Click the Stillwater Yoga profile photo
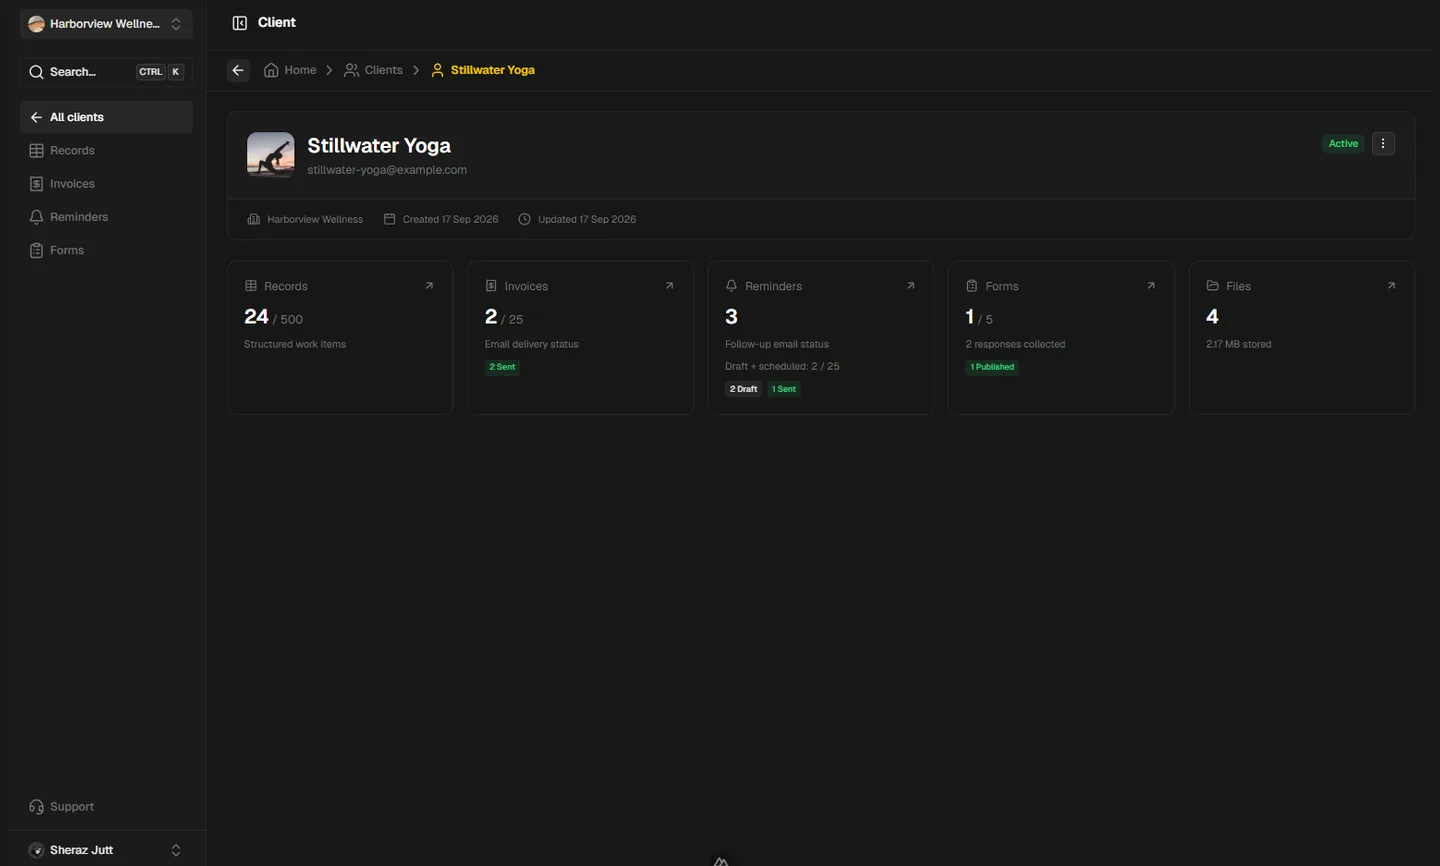 pos(271,155)
